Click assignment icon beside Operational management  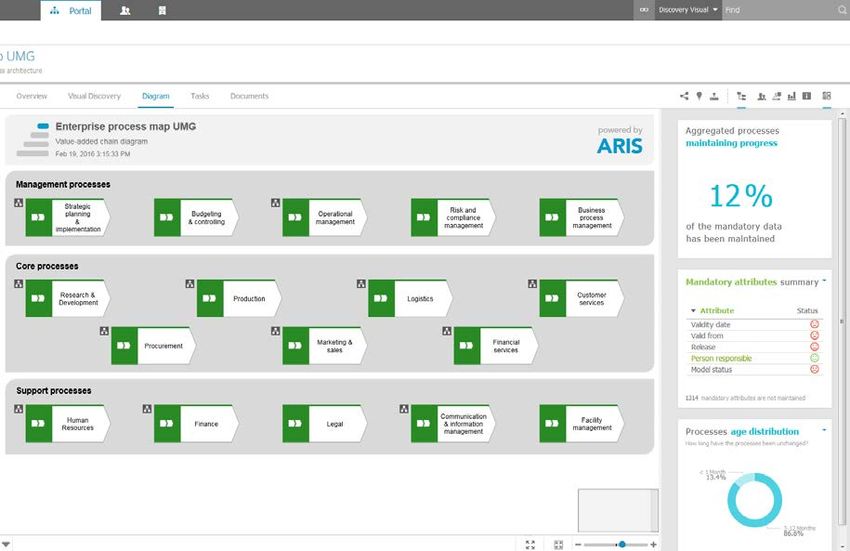[275, 203]
